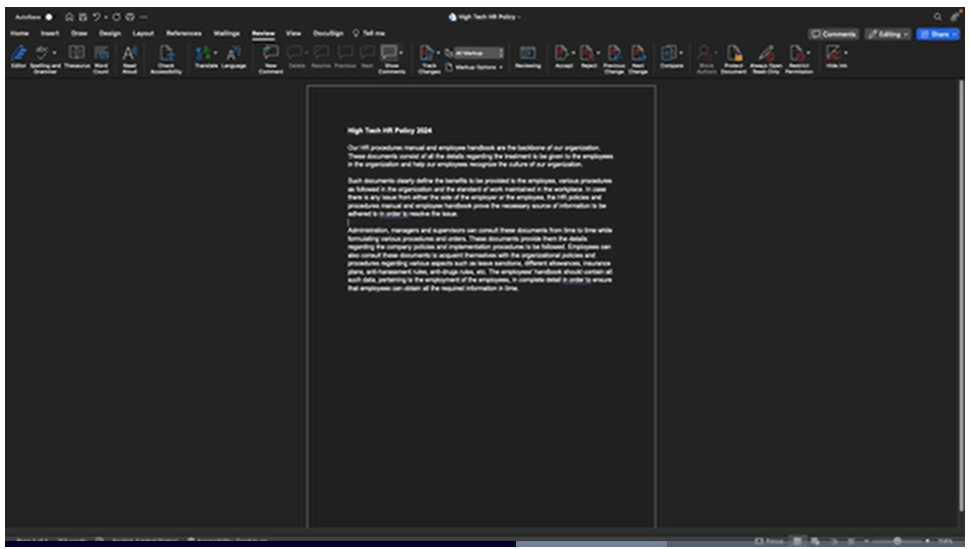
Task: Click the Redo icon in title bar
Action: point(116,17)
